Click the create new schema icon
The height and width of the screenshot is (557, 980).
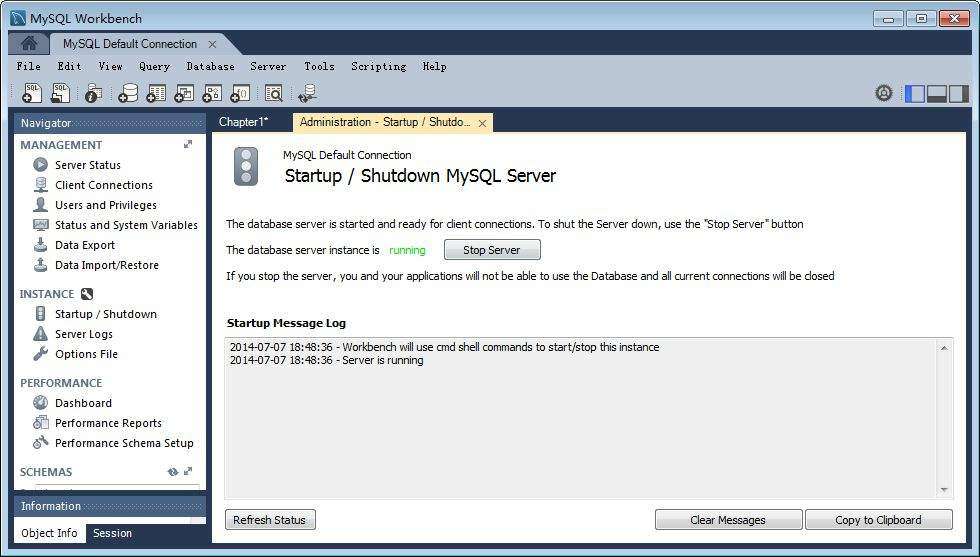pos(128,93)
